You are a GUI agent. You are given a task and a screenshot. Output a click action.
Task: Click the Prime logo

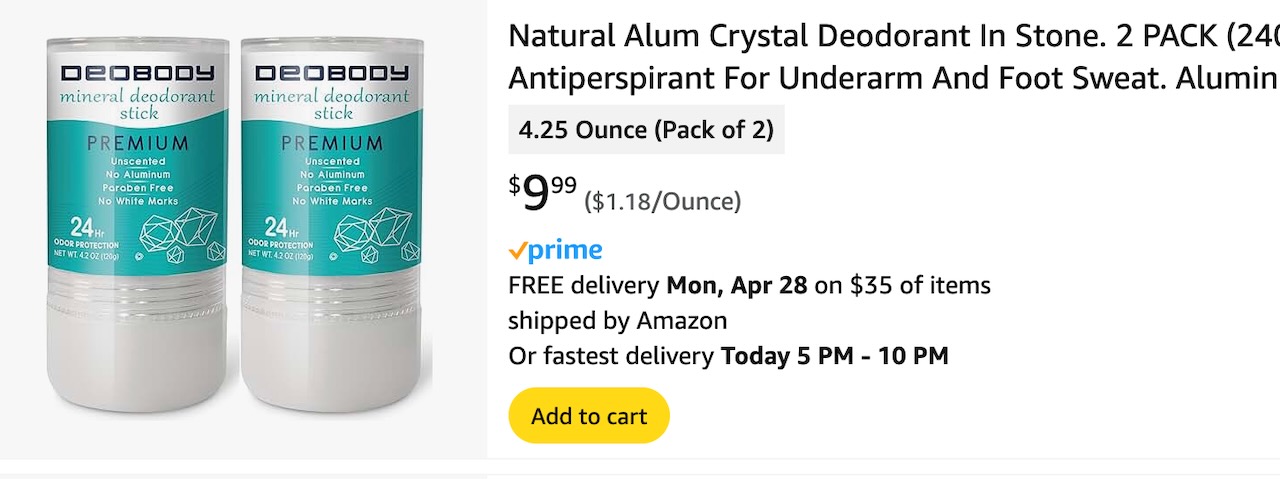pyautogui.click(x=555, y=250)
